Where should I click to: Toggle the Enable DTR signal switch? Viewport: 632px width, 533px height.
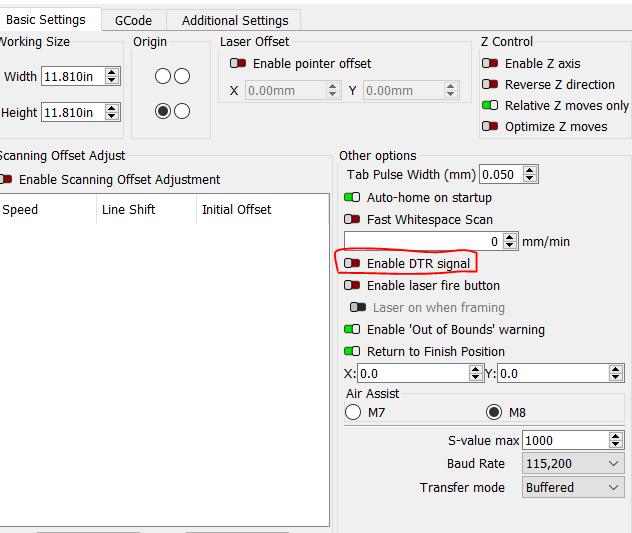point(352,264)
